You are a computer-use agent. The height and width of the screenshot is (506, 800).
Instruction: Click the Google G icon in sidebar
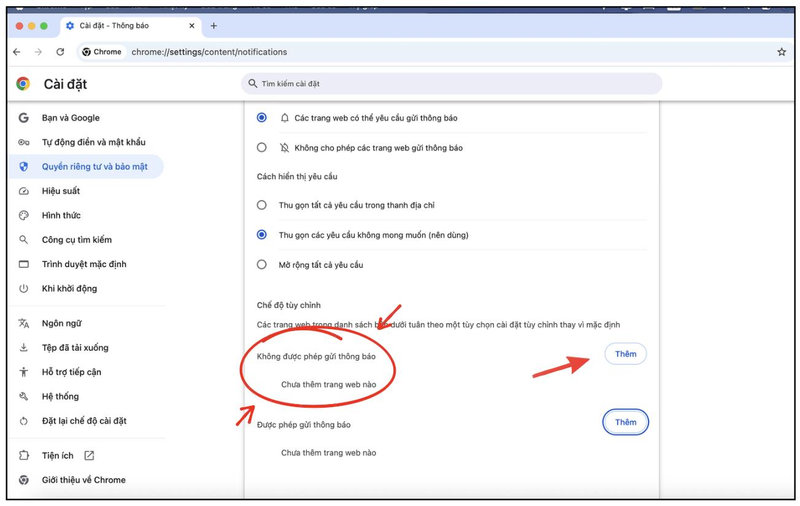(23, 118)
